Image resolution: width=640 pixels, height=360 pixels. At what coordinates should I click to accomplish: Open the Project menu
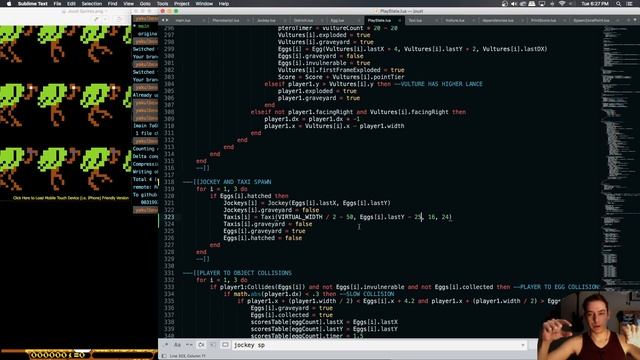[x=182, y=4]
